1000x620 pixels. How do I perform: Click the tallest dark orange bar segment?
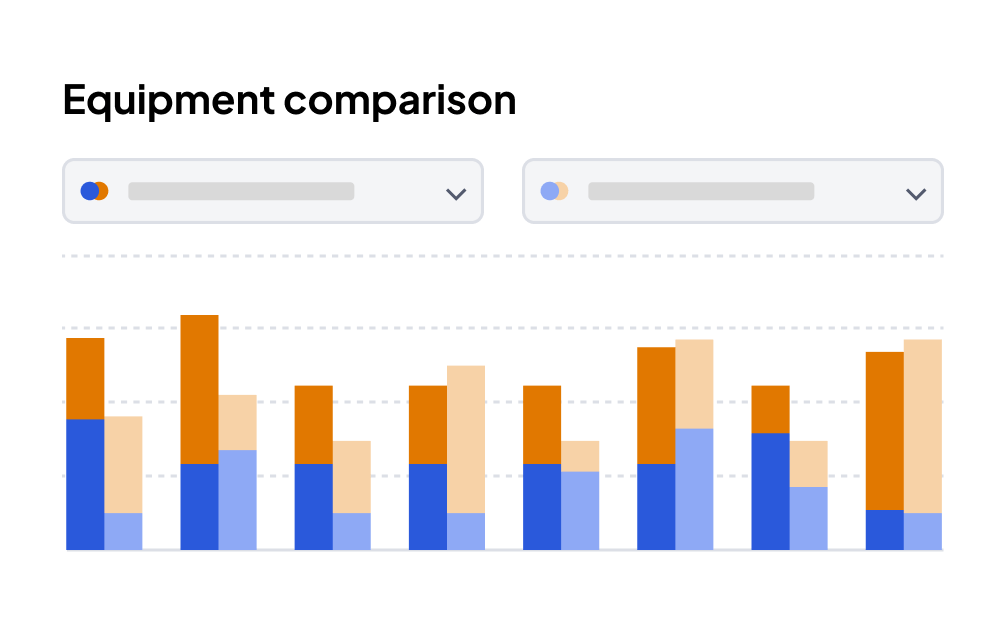click(x=199, y=389)
